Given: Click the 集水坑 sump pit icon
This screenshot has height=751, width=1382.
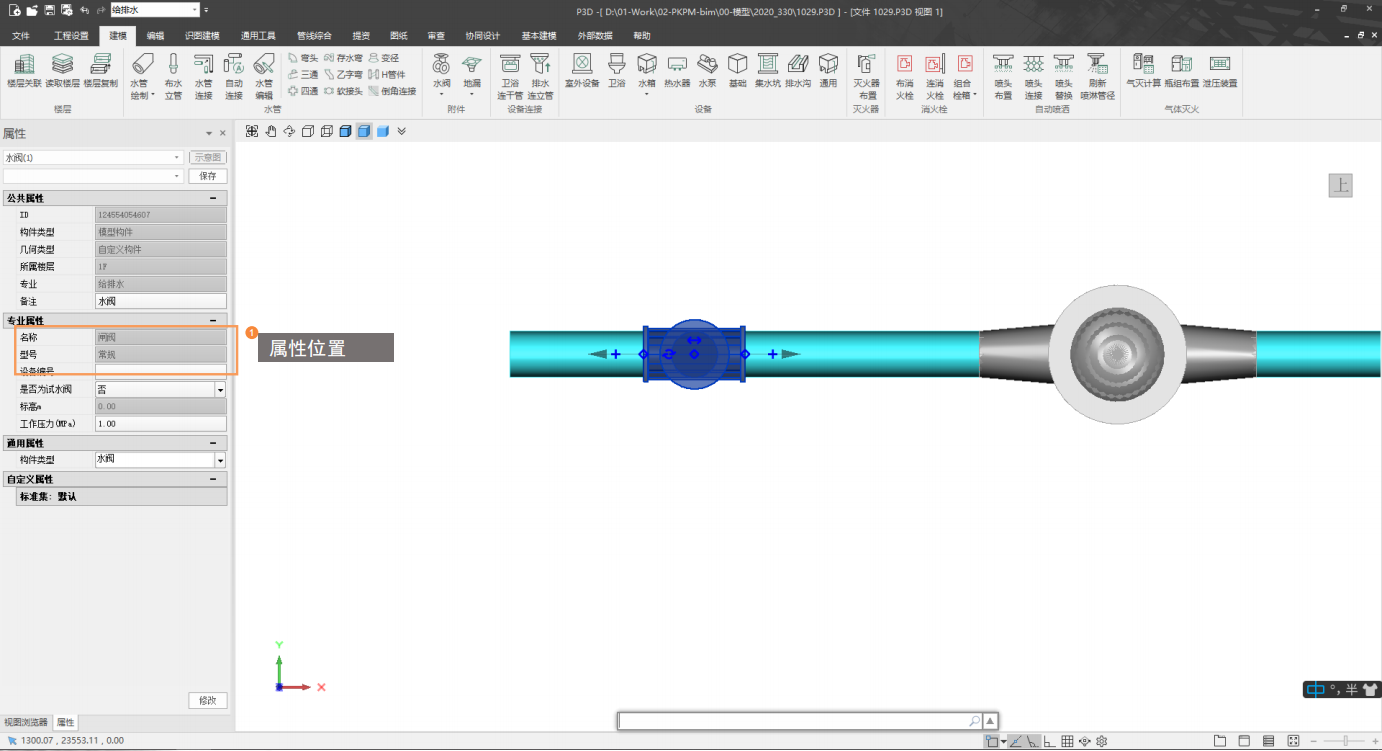Looking at the screenshot, I should click(767, 71).
